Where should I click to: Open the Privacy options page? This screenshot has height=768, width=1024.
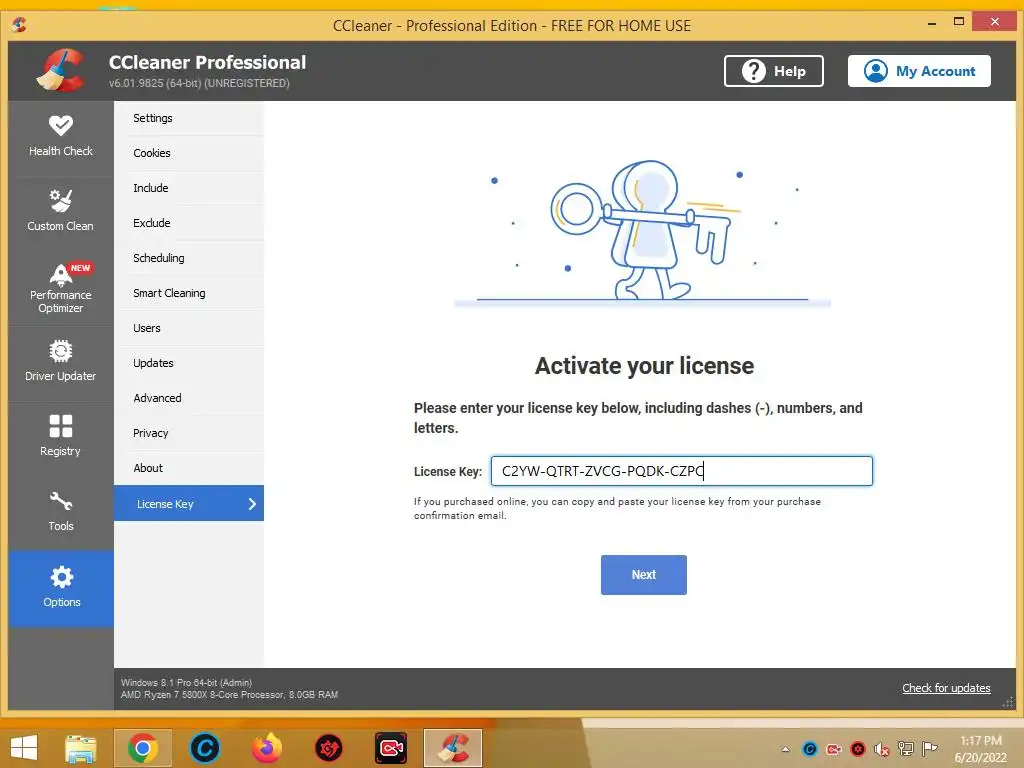[189, 433]
